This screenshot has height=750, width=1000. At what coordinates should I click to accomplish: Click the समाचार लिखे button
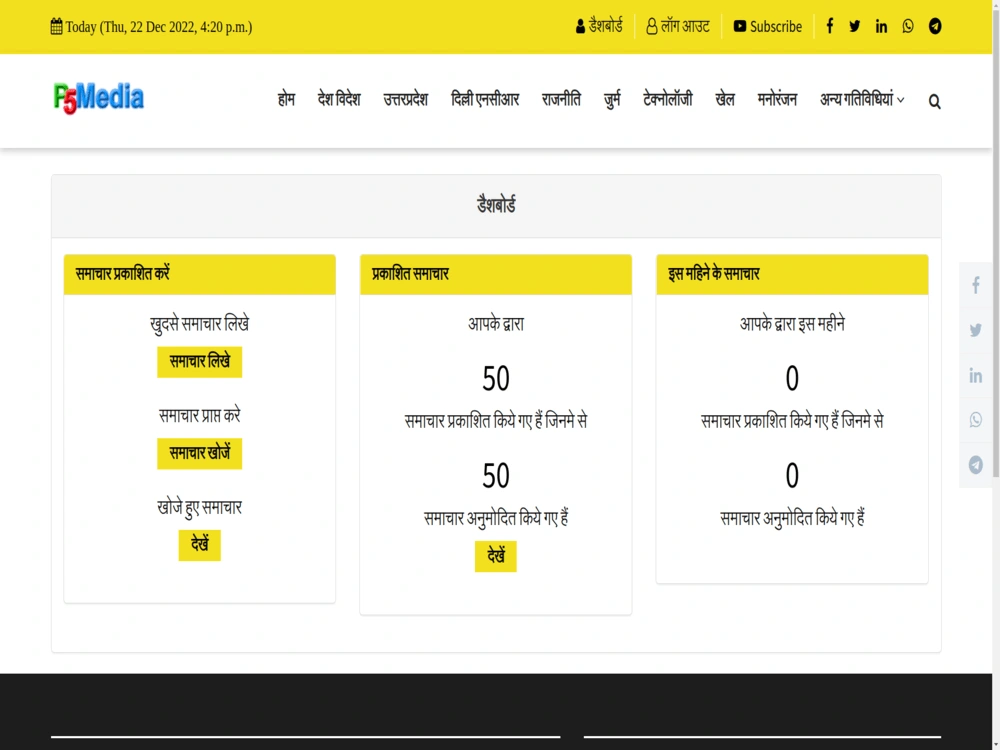point(200,362)
